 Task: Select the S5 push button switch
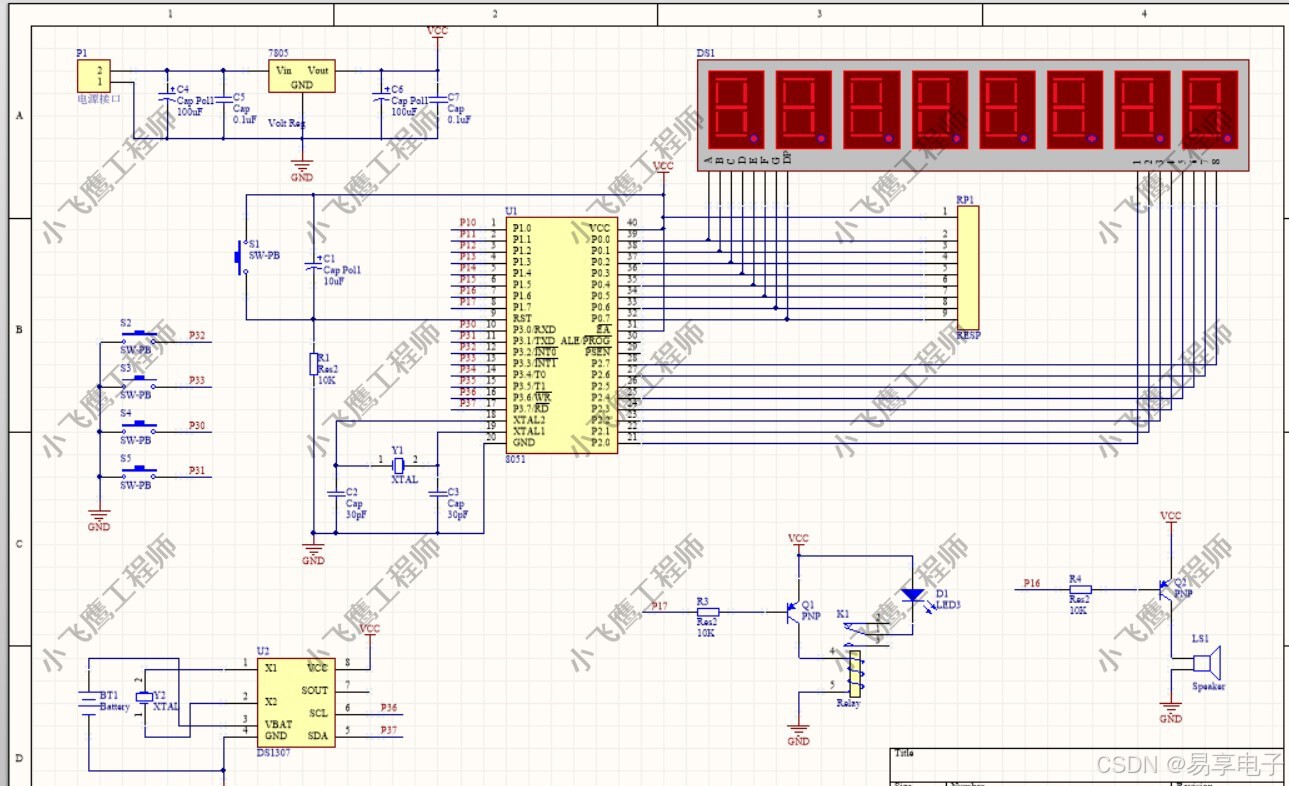click(138, 470)
